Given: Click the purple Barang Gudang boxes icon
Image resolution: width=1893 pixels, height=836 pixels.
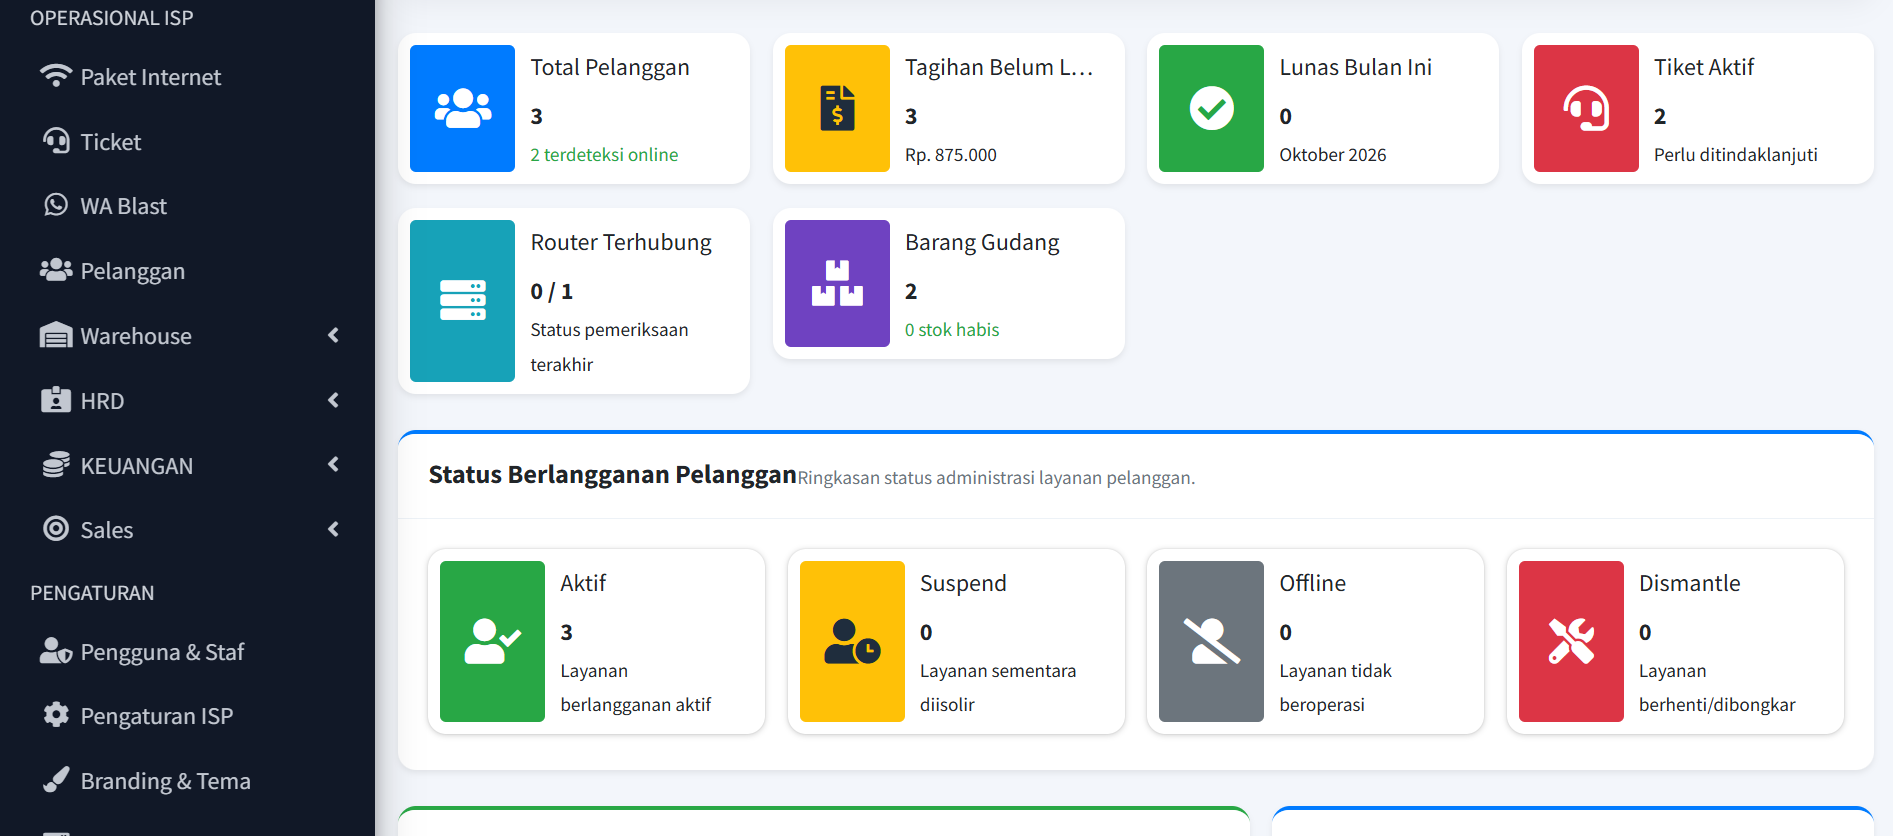Looking at the screenshot, I should [x=837, y=283].
